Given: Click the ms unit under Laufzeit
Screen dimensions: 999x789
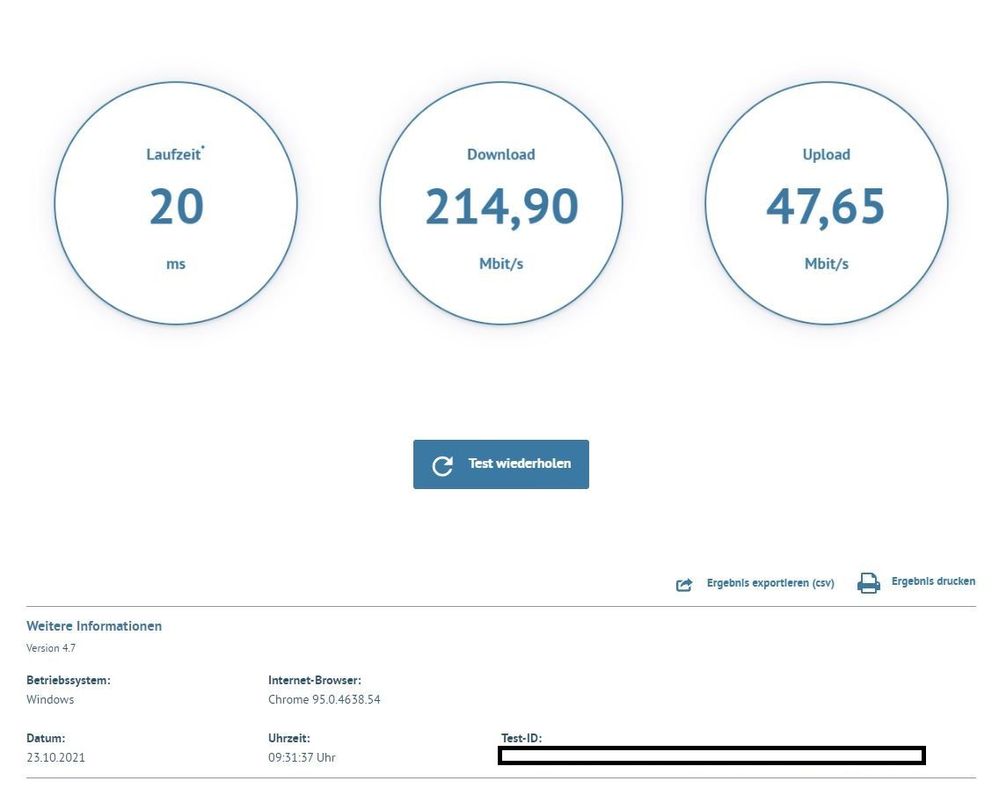Looking at the screenshot, I should [x=176, y=264].
